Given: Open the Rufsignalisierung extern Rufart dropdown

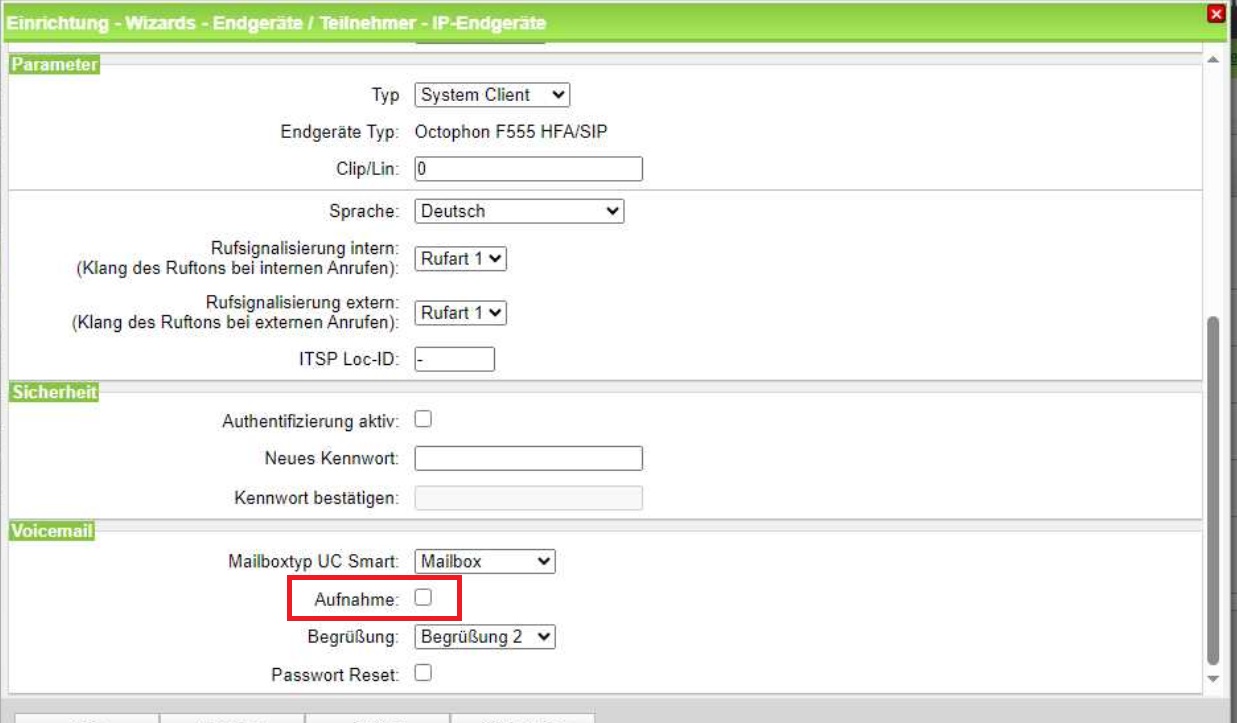Looking at the screenshot, I should click(x=461, y=313).
